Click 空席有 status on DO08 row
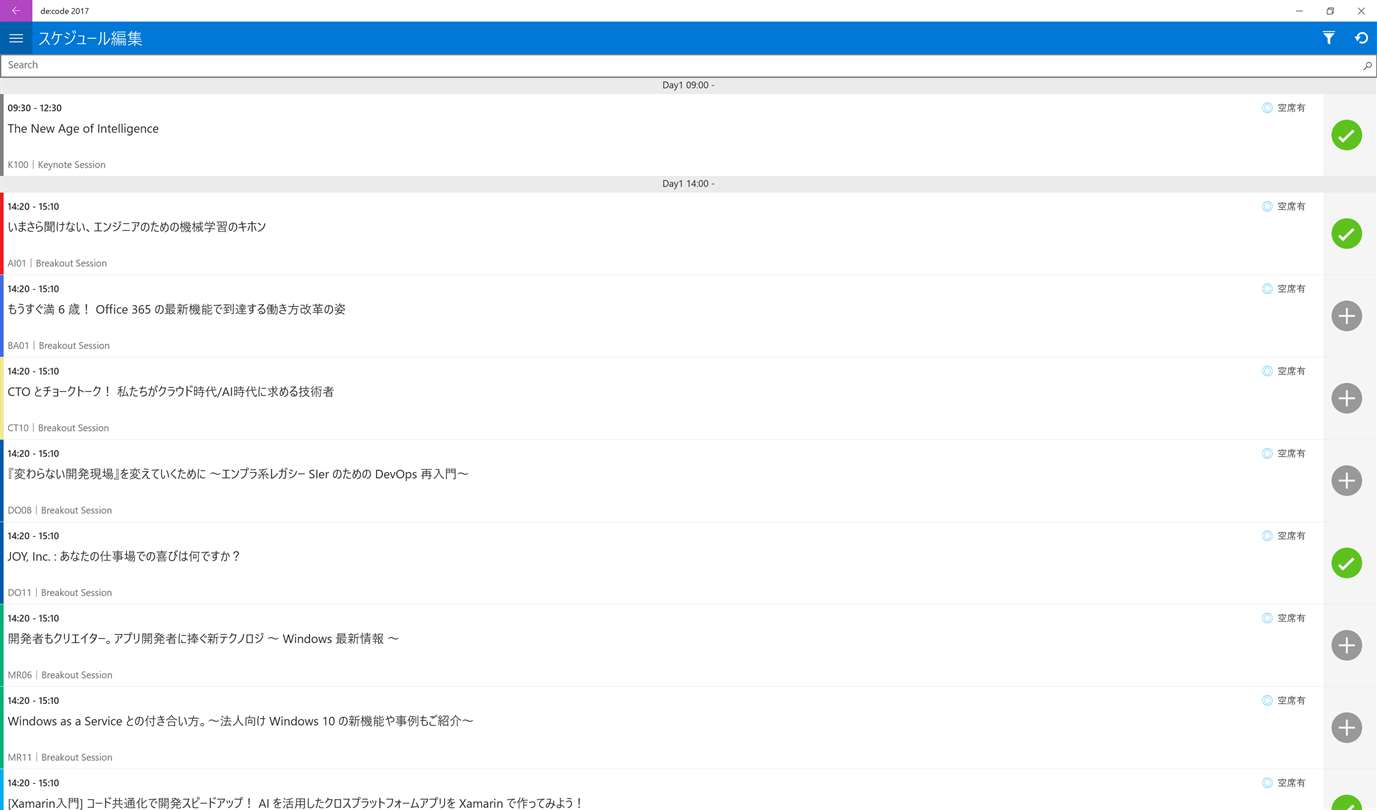This screenshot has height=810, width=1377. [1284, 454]
